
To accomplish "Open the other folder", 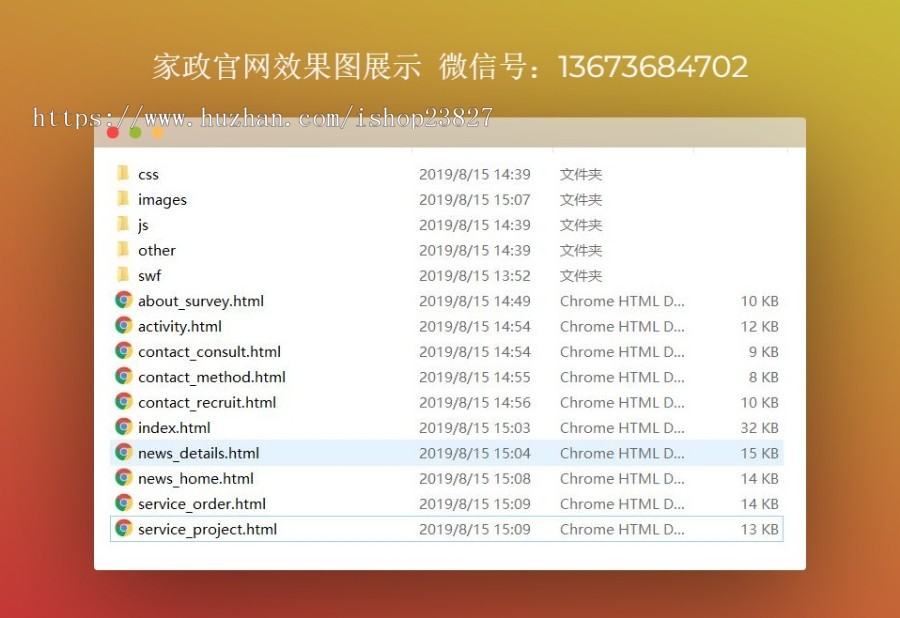I will coord(157,250).
